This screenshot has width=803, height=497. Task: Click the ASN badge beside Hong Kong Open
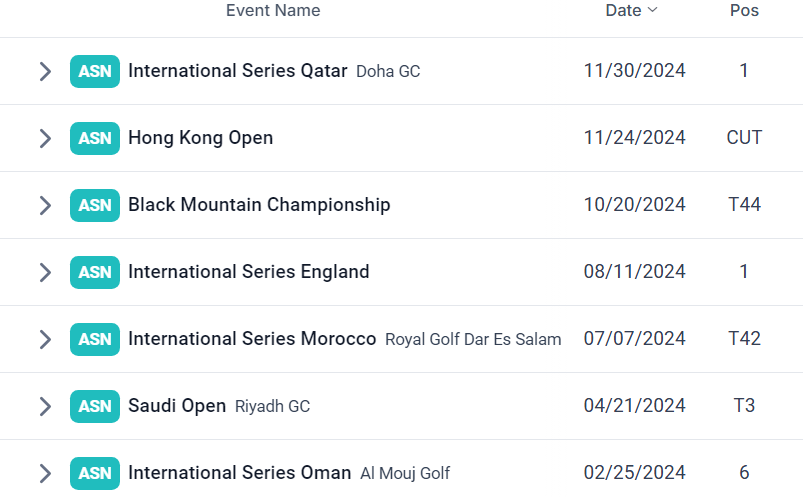(95, 138)
